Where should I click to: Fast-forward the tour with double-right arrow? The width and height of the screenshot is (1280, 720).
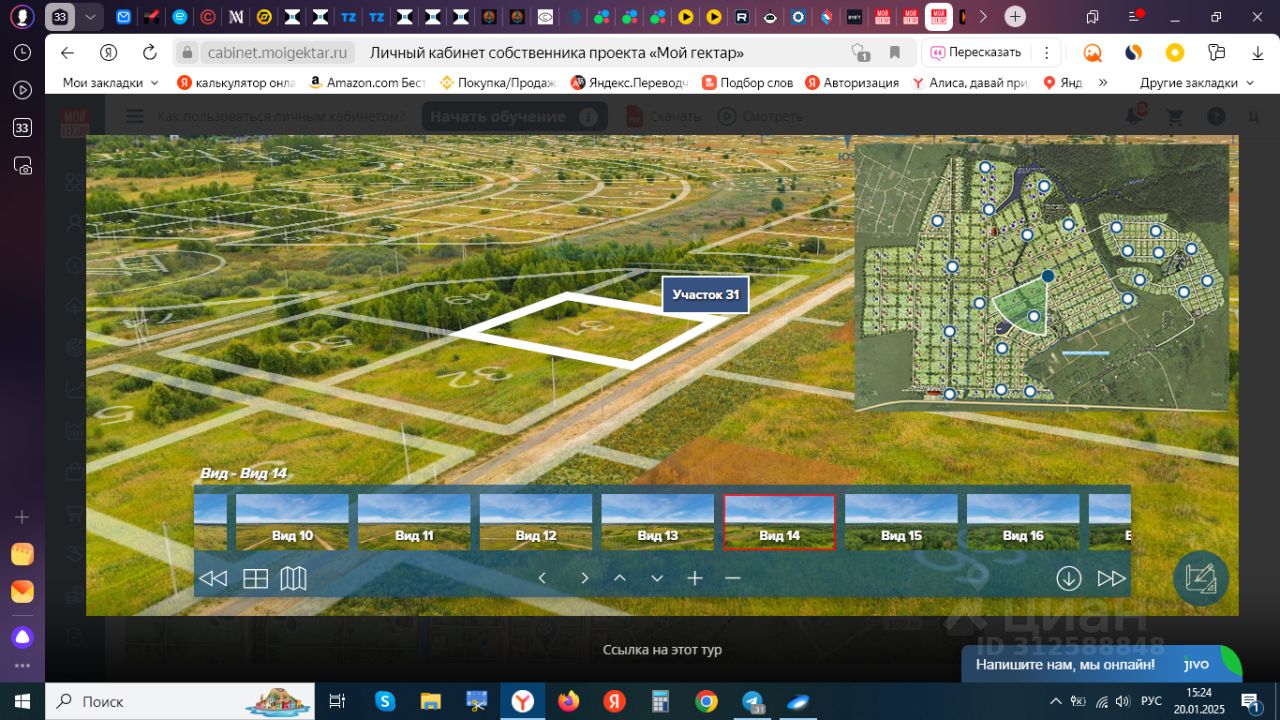[1112, 578]
